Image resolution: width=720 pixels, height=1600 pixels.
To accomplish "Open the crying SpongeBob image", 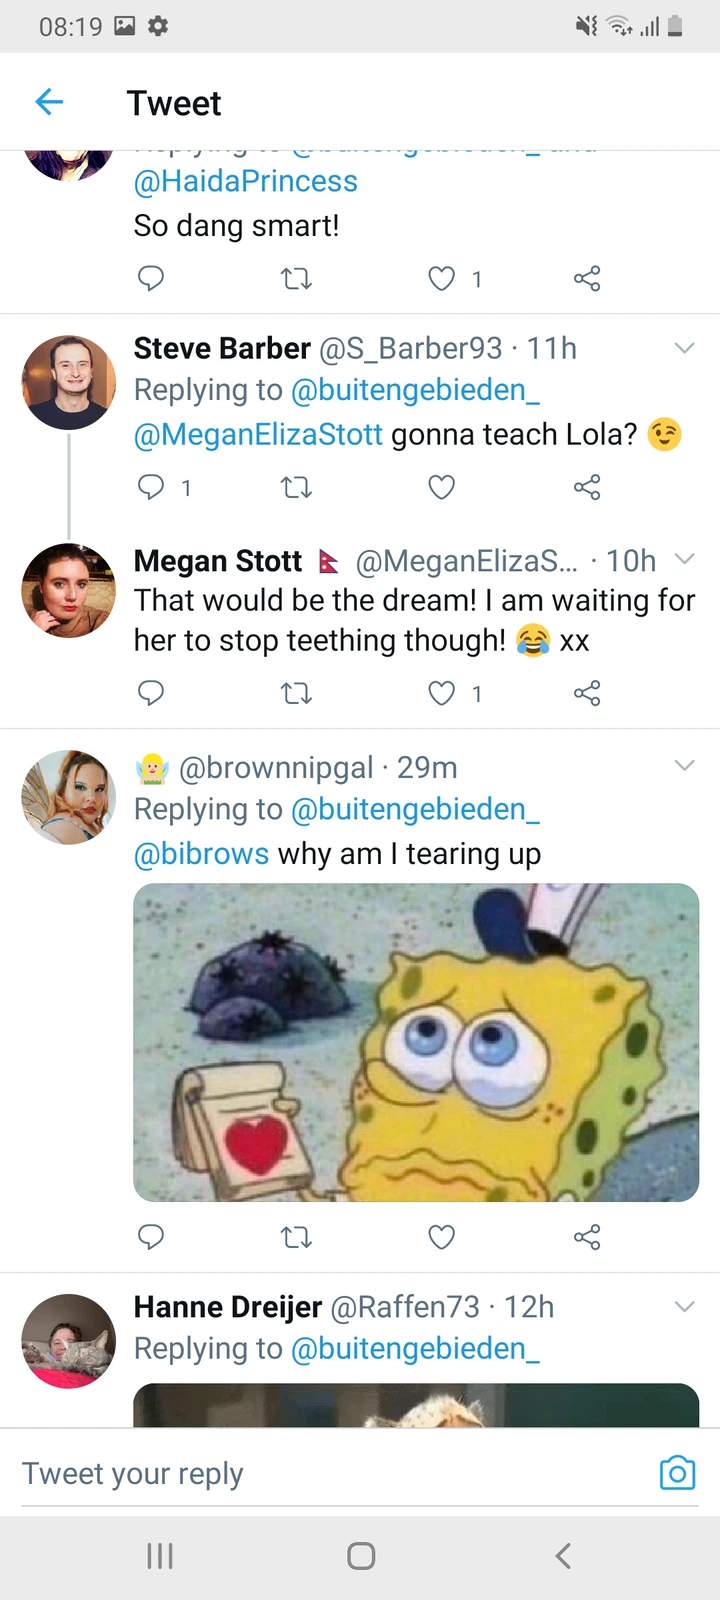I will (416, 1042).
